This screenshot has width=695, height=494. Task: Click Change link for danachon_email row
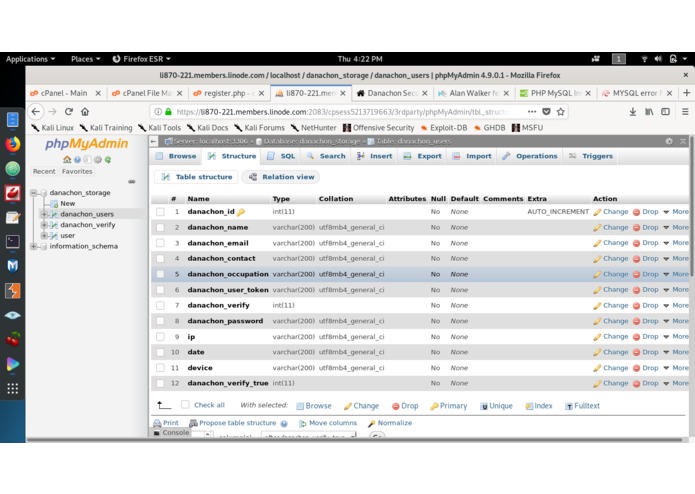click(x=611, y=243)
